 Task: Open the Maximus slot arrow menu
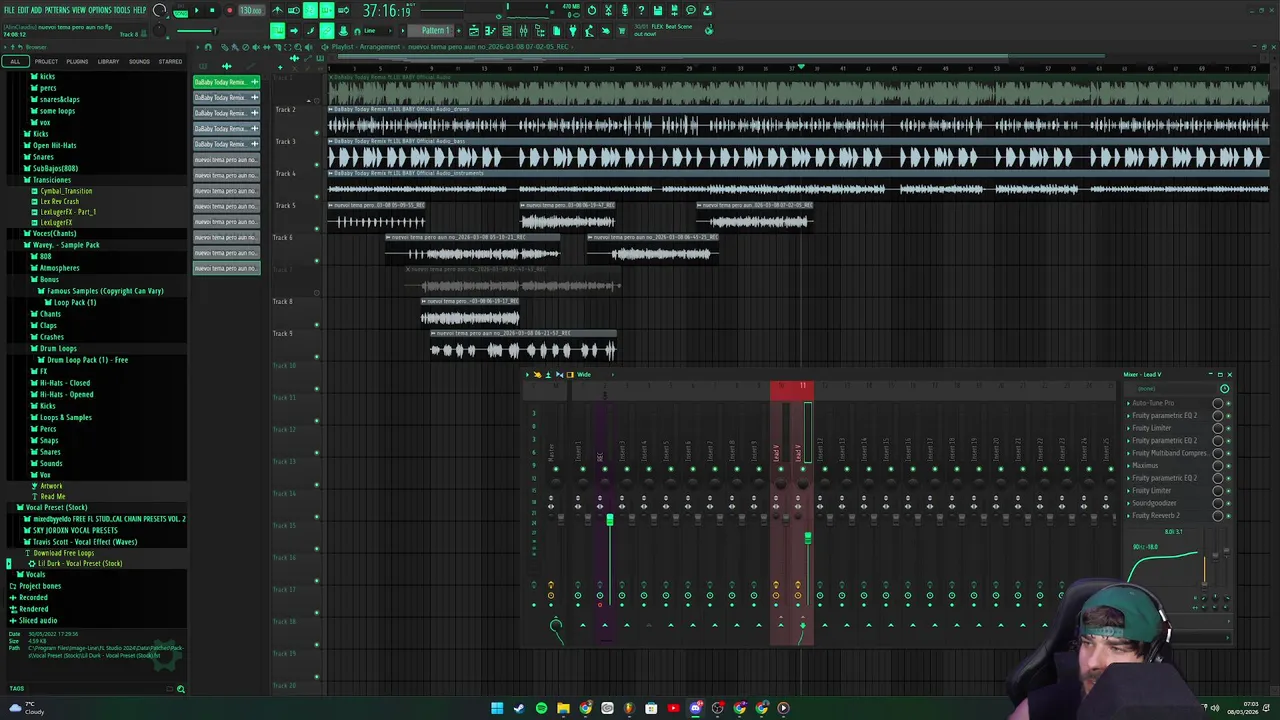point(1128,465)
